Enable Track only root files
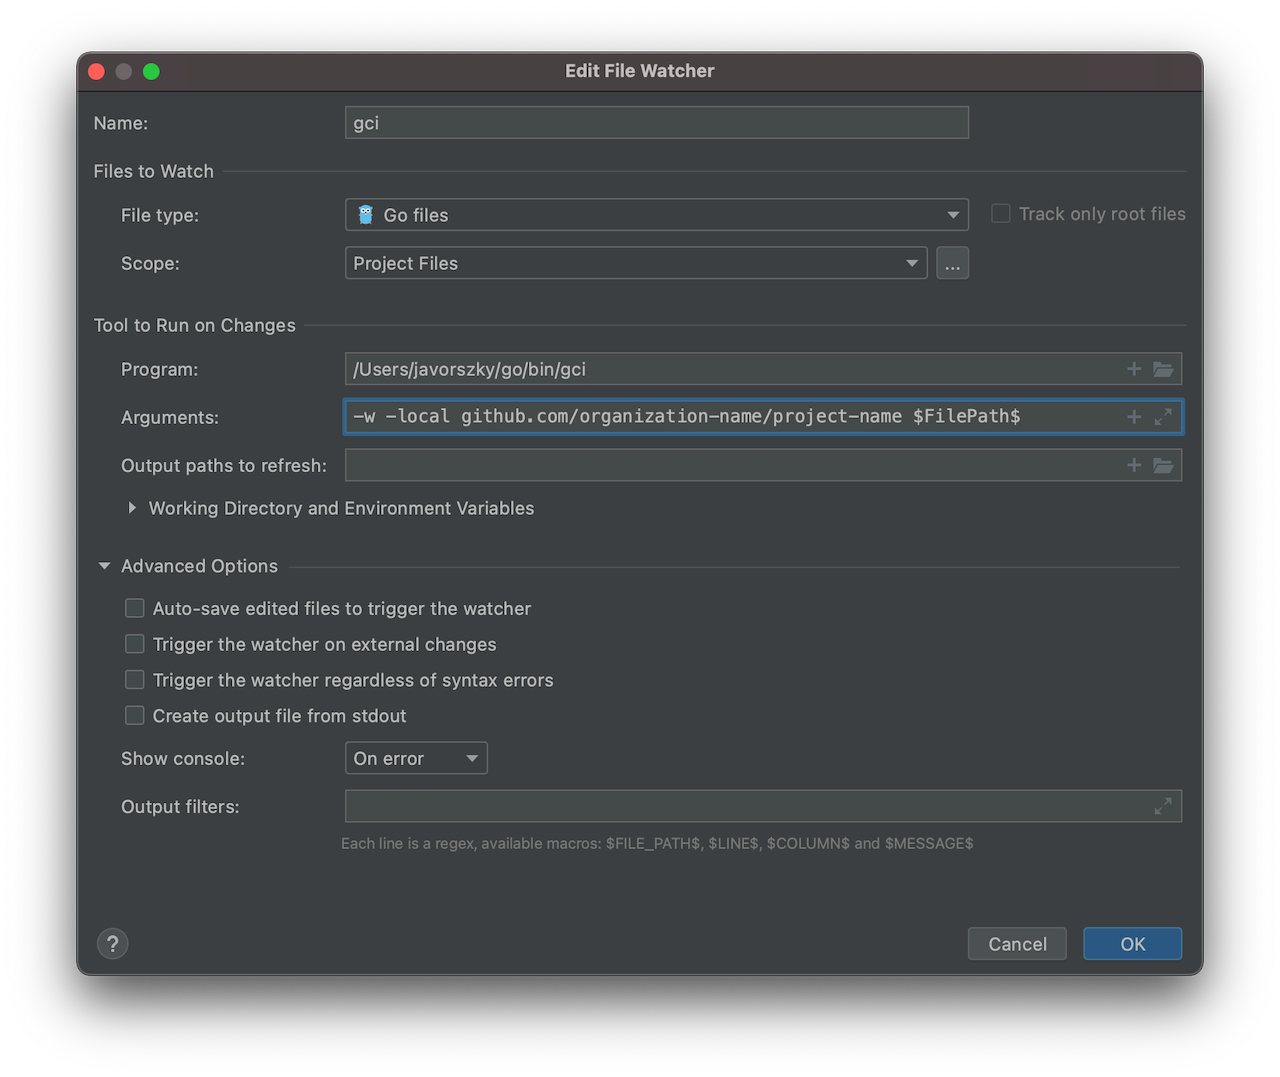Image resolution: width=1280 pixels, height=1077 pixels. (1000, 213)
